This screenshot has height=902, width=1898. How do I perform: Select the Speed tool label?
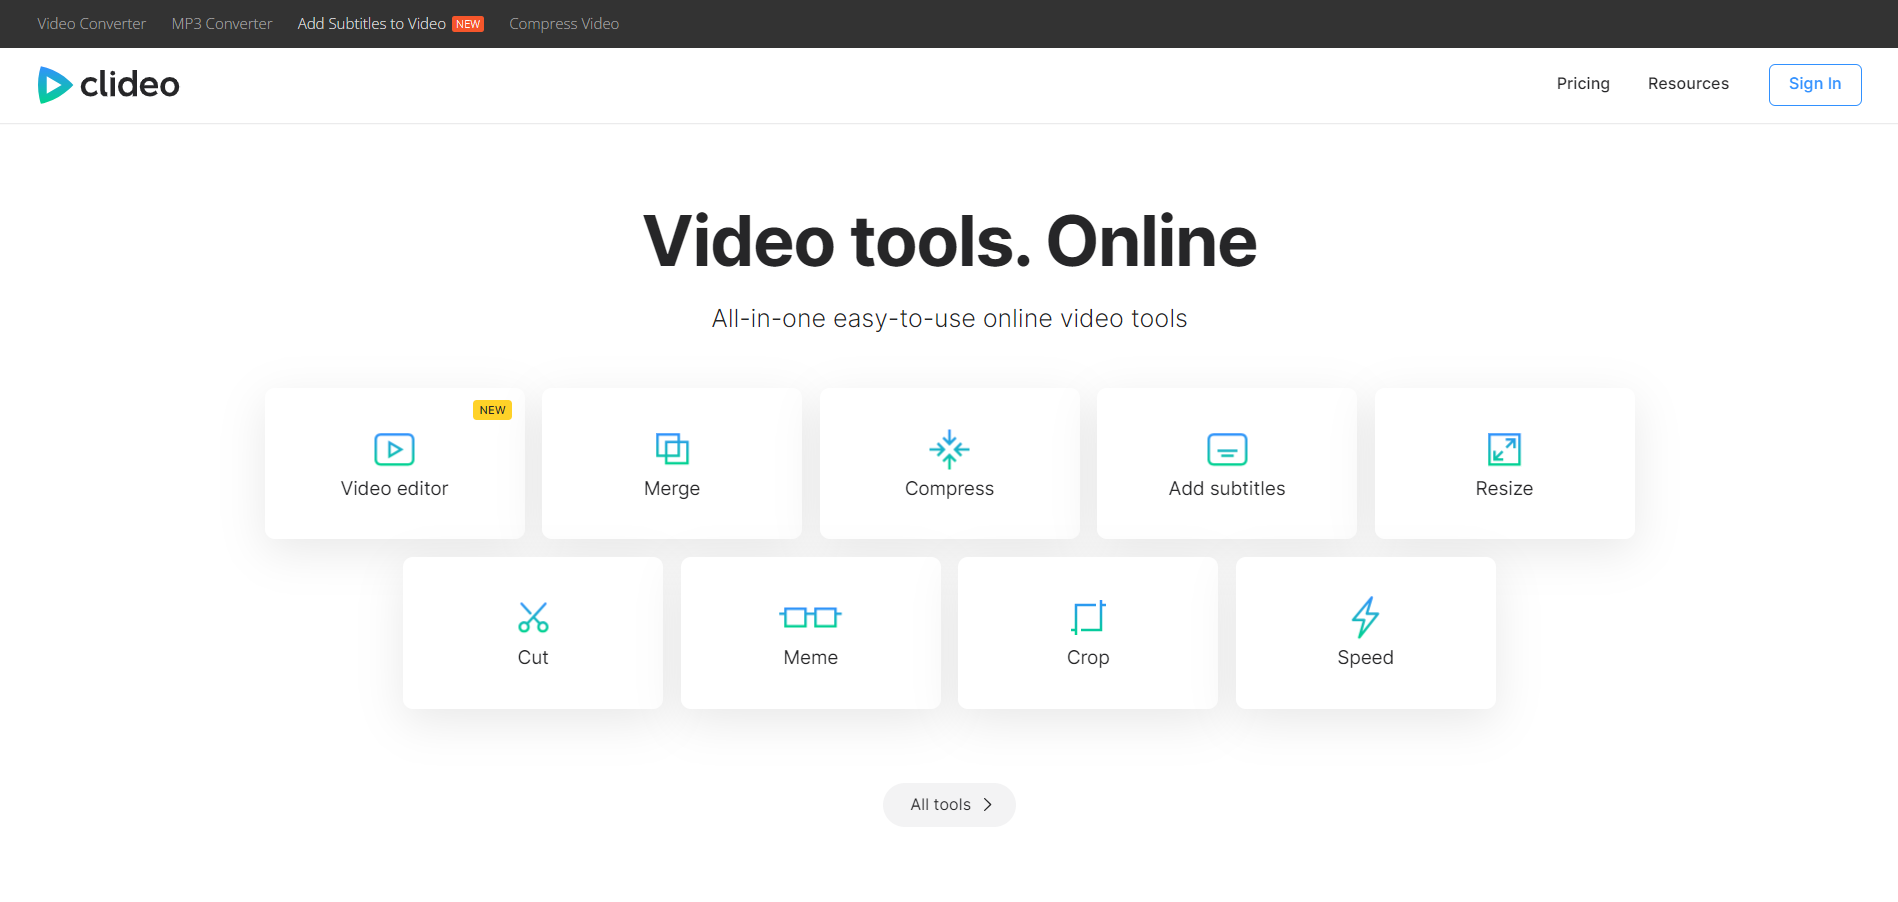coord(1365,658)
